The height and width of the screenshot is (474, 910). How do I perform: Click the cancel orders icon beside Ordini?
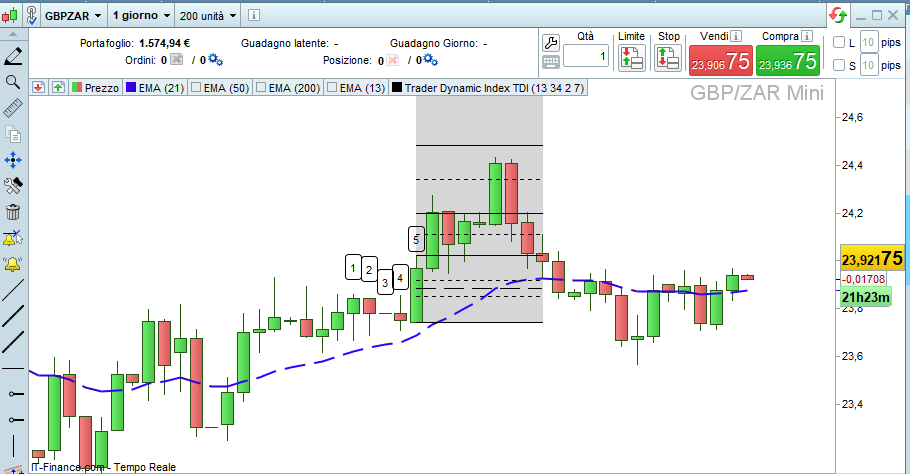click(177, 60)
